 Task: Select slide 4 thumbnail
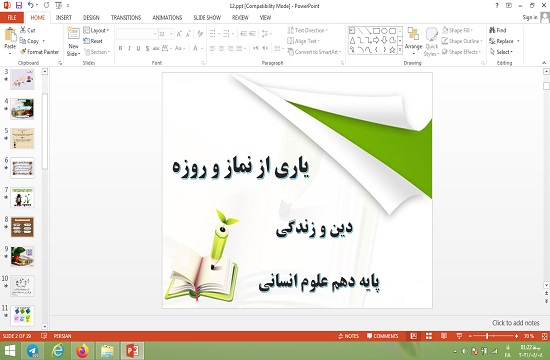point(22,109)
